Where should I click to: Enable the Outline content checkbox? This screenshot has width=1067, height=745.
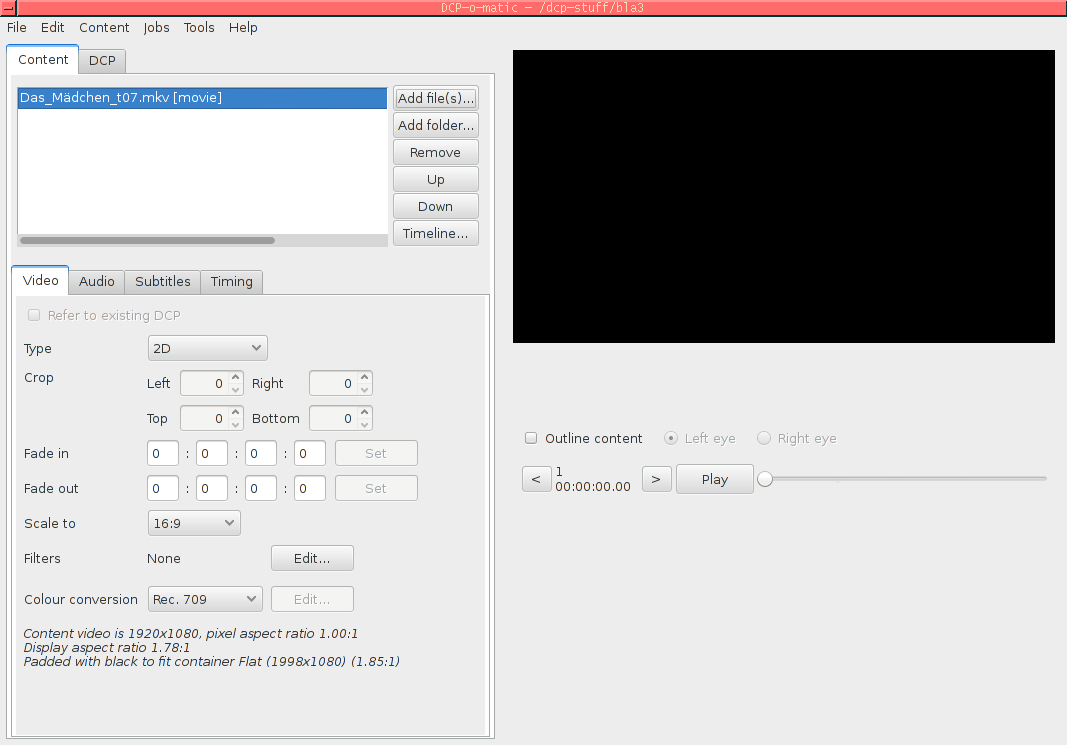coord(531,438)
